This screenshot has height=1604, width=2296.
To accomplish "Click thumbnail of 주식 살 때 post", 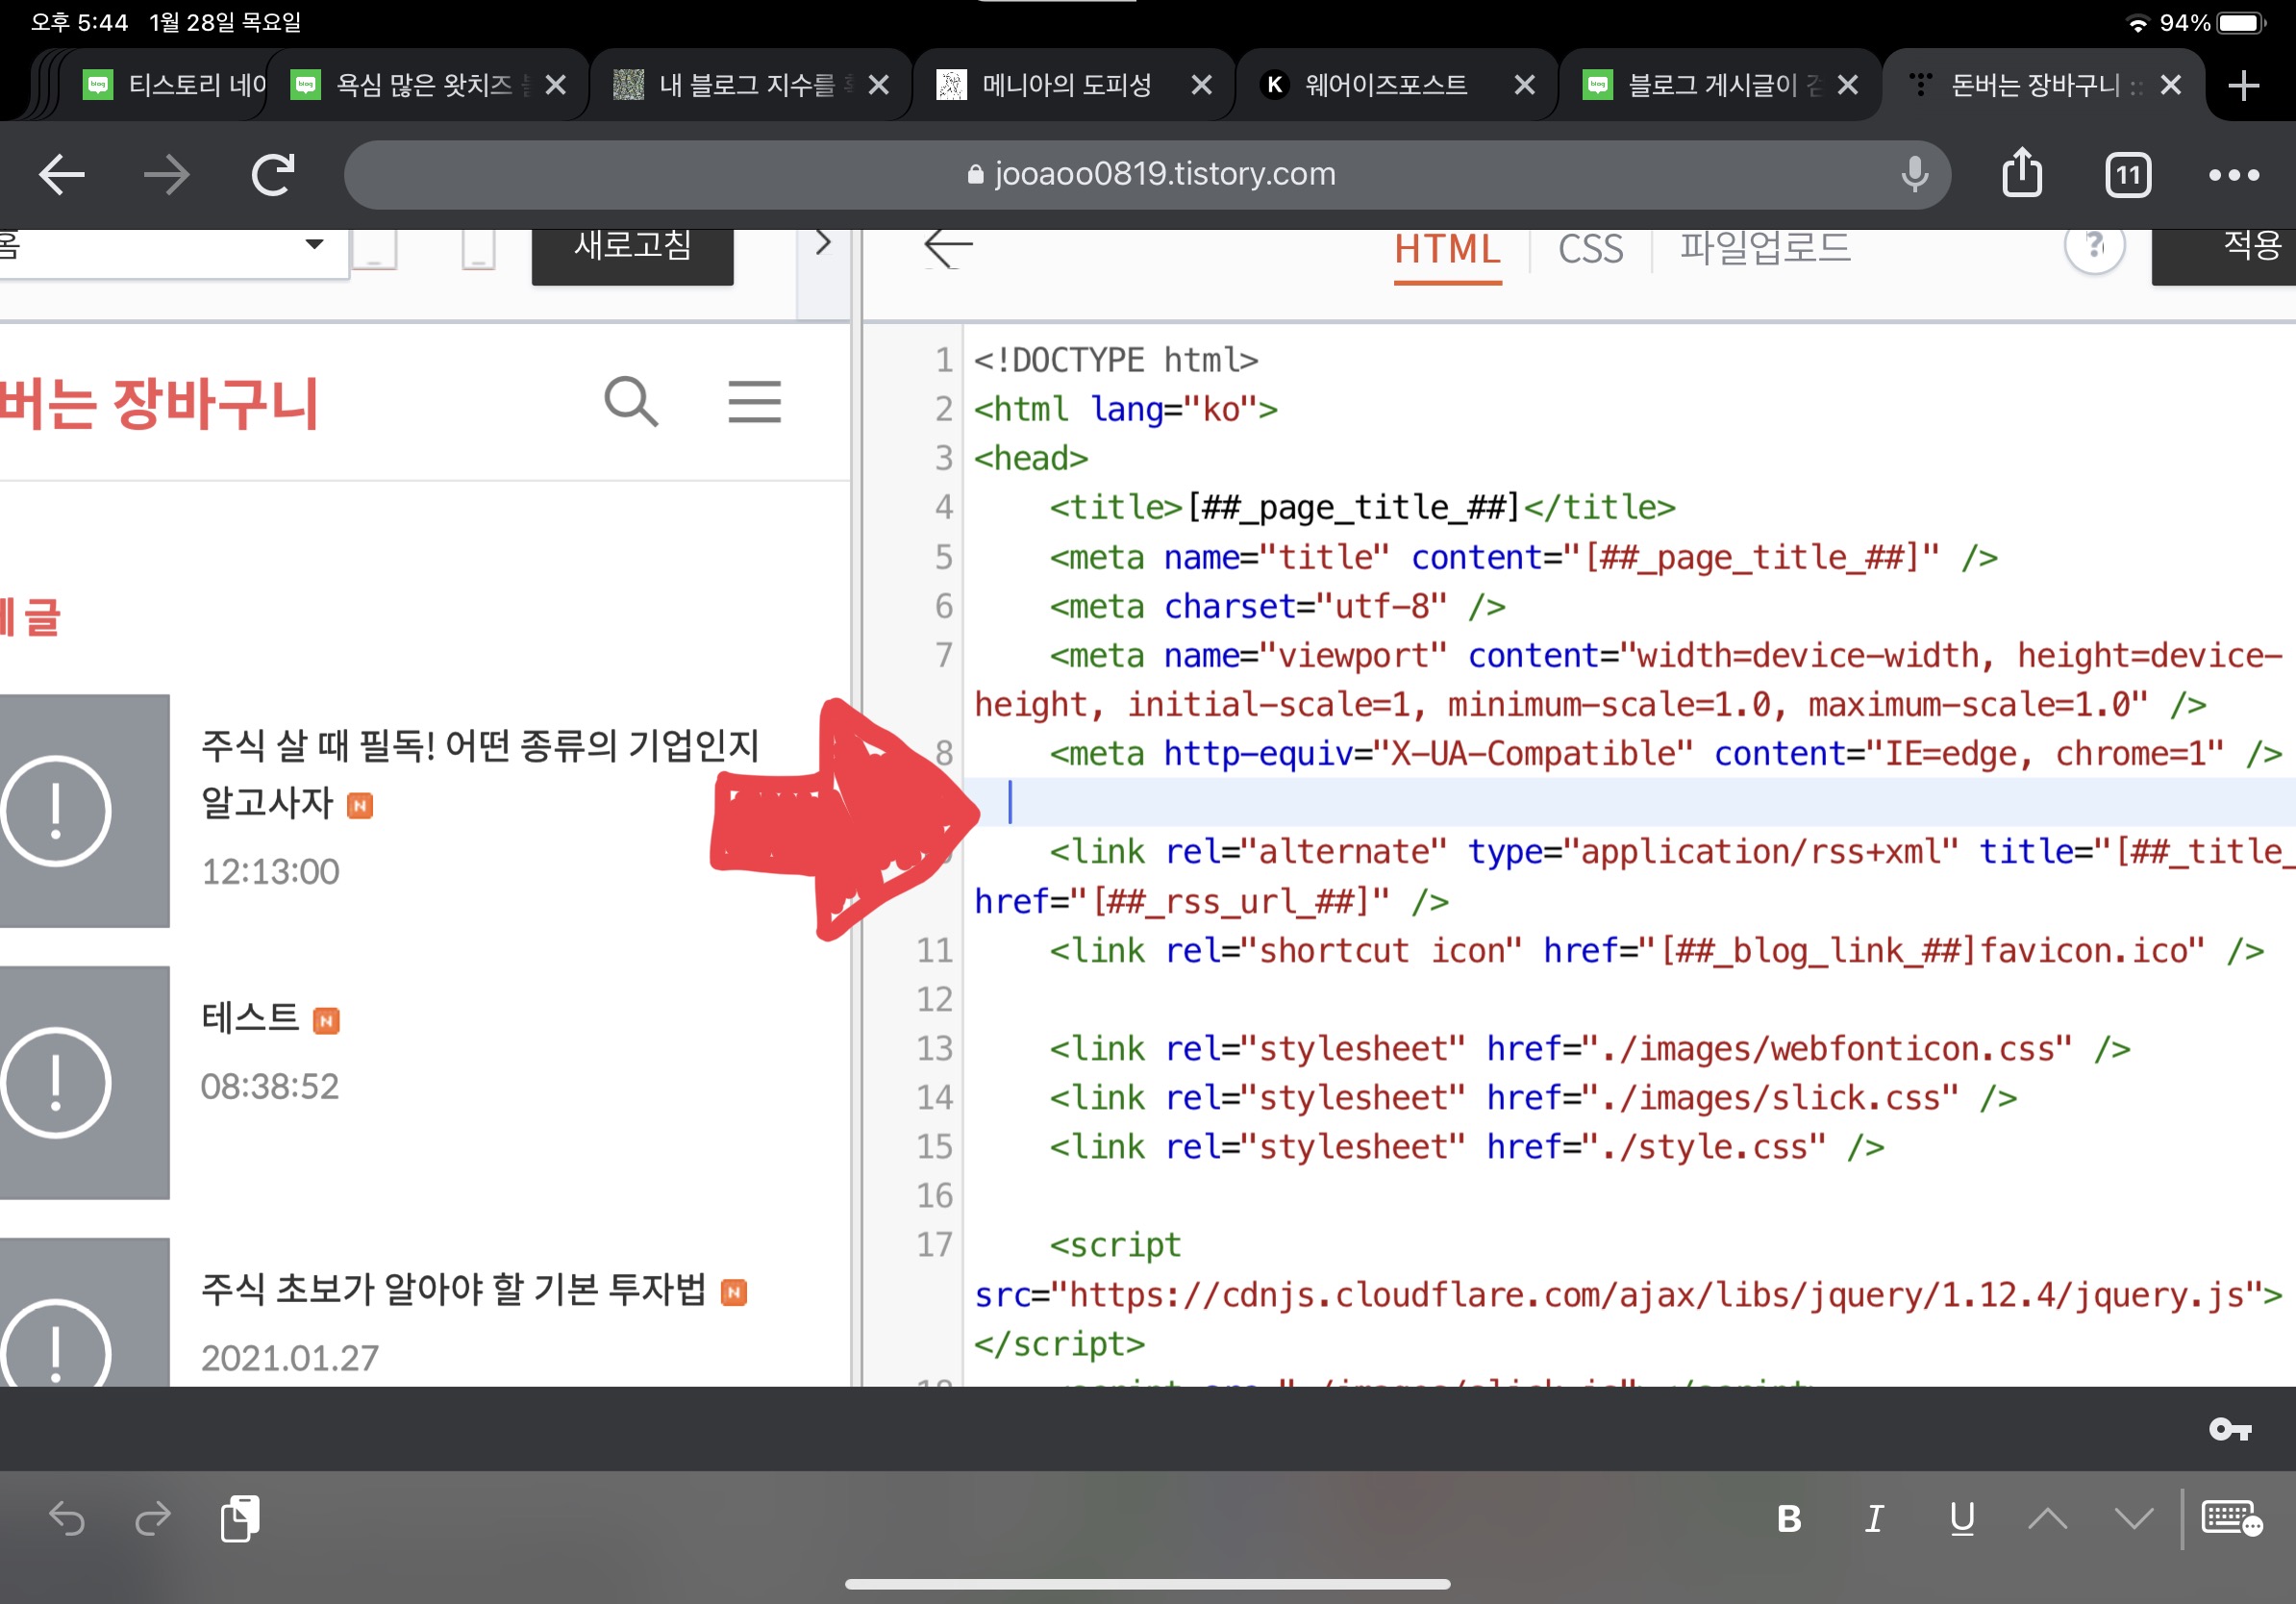I will 84,811.
